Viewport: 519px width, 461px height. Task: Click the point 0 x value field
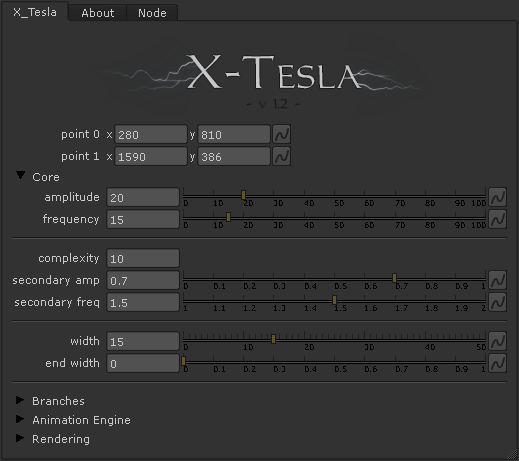click(x=151, y=134)
